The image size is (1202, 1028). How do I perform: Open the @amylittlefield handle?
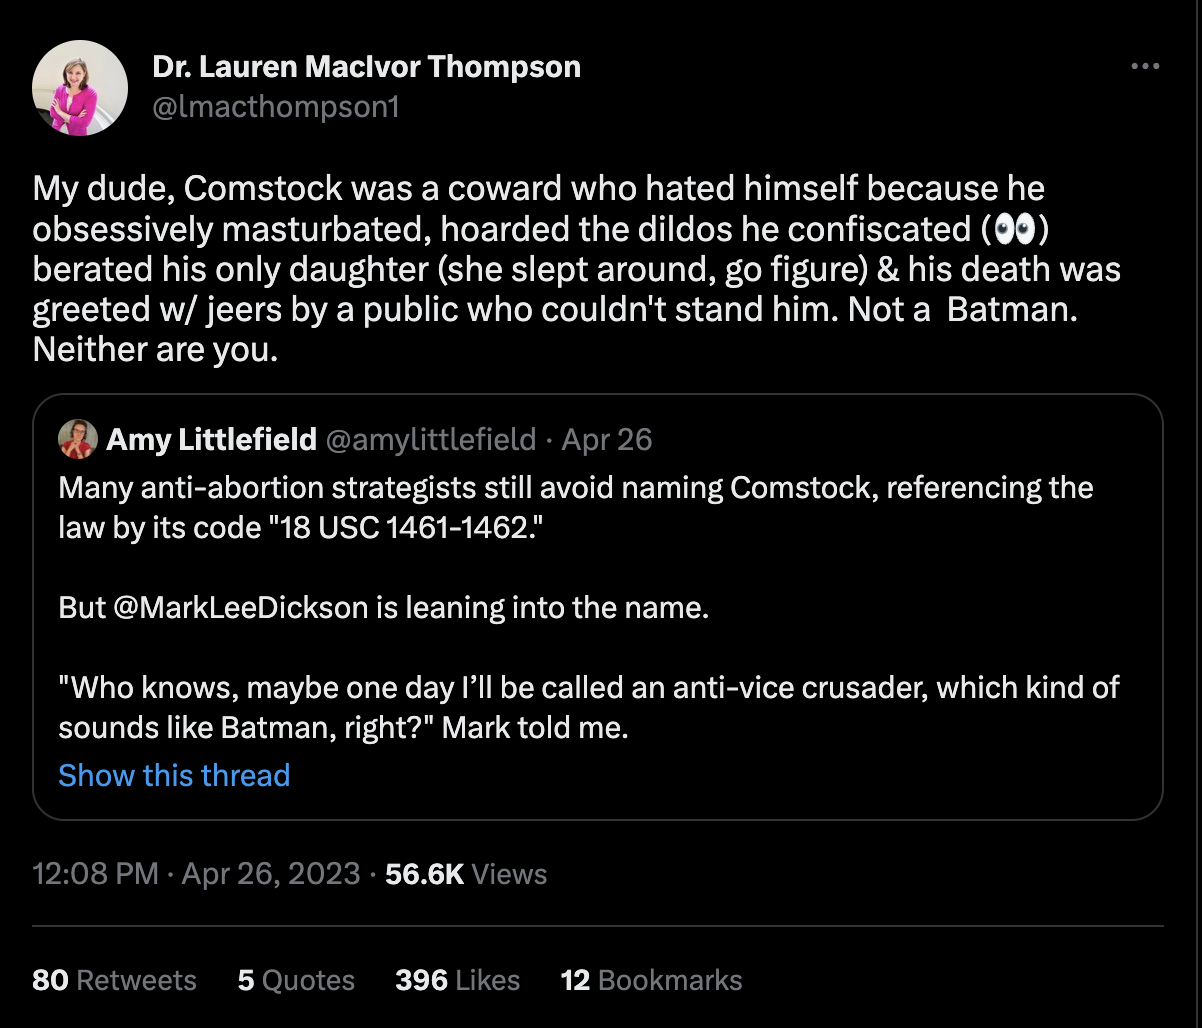431,439
